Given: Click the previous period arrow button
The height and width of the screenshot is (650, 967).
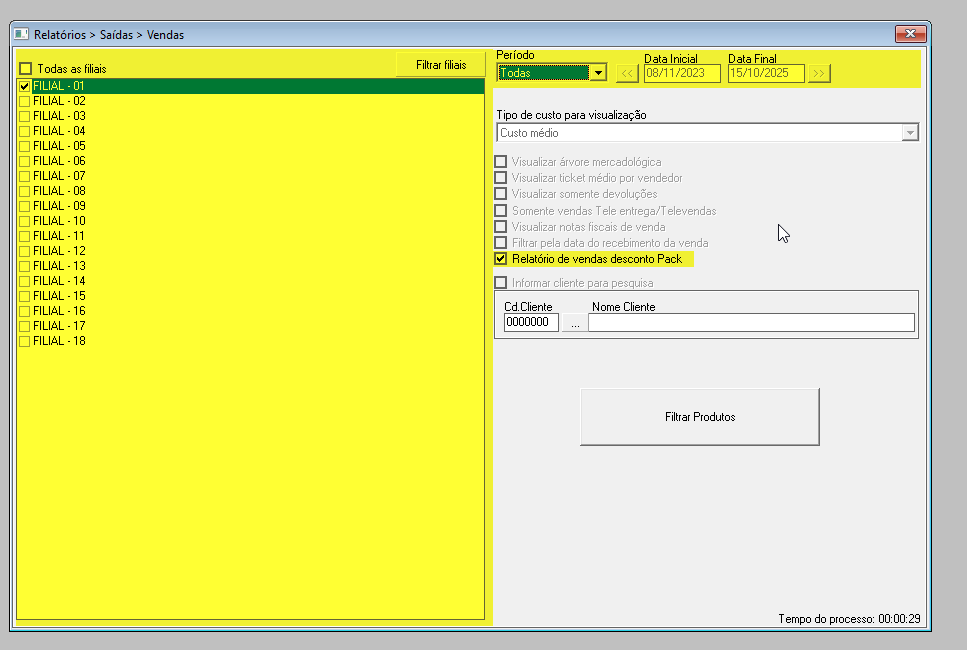Looking at the screenshot, I should 627,73.
